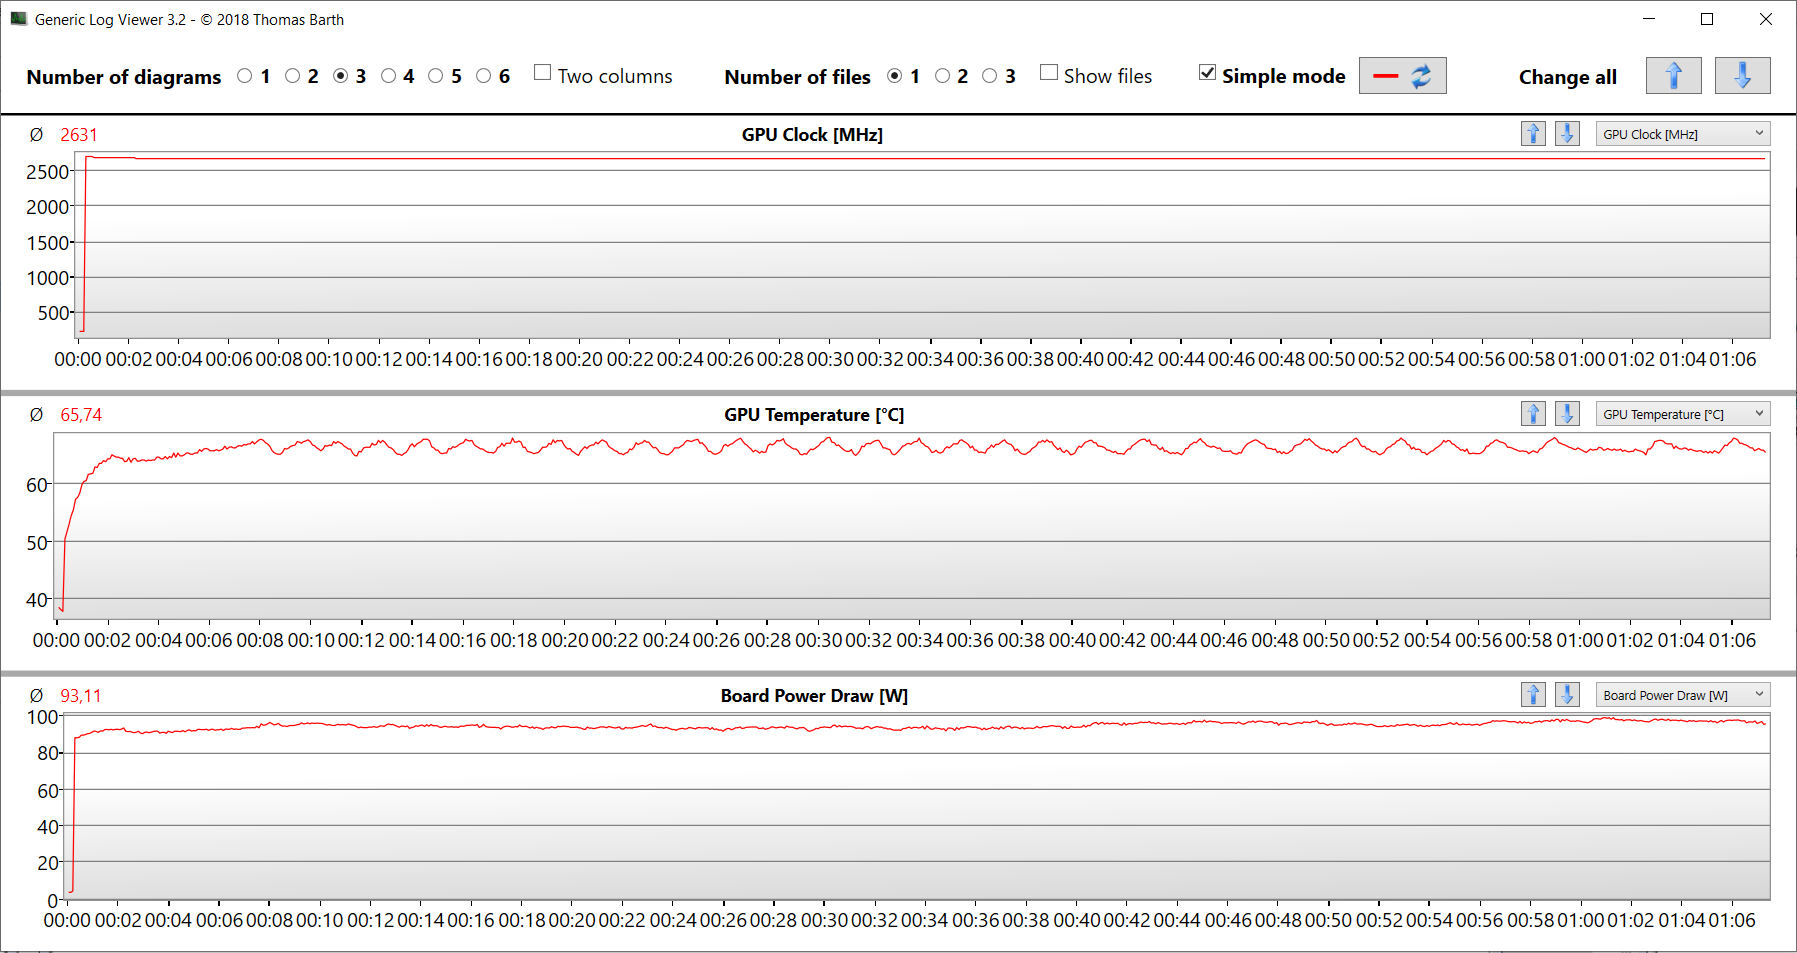Click the Change all up arrow button
The height and width of the screenshot is (953, 1797).
tap(1673, 76)
